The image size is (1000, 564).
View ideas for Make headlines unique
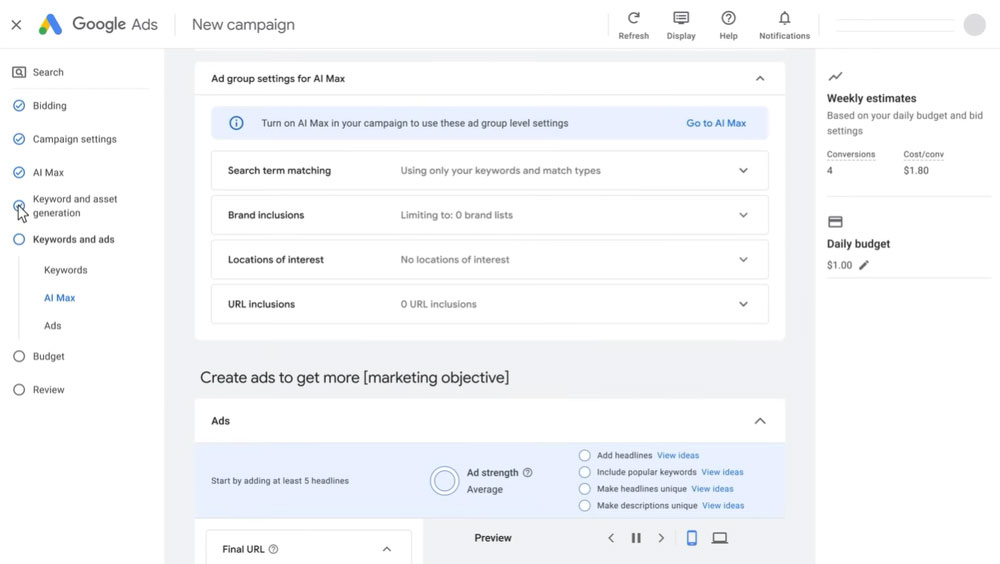coord(712,489)
